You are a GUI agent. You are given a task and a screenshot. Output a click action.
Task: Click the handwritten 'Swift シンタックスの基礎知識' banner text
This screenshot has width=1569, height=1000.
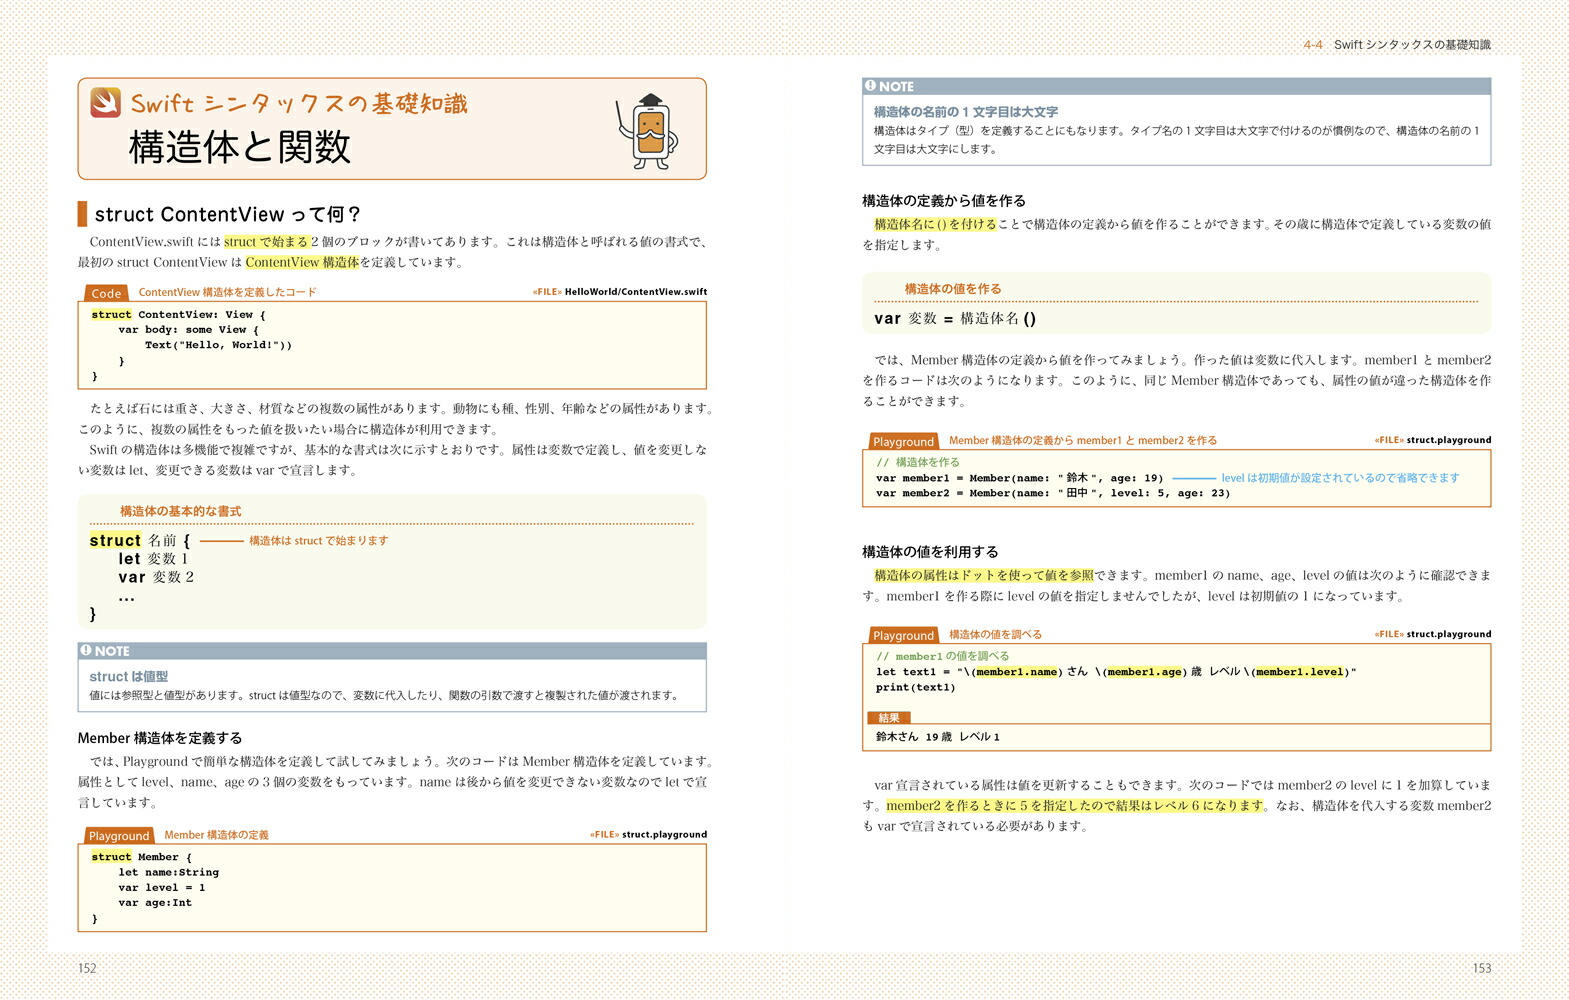(299, 103)
